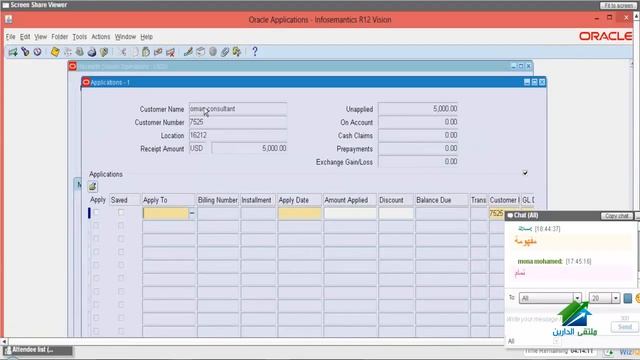
Task: Open the File menu
Action: 10,37
